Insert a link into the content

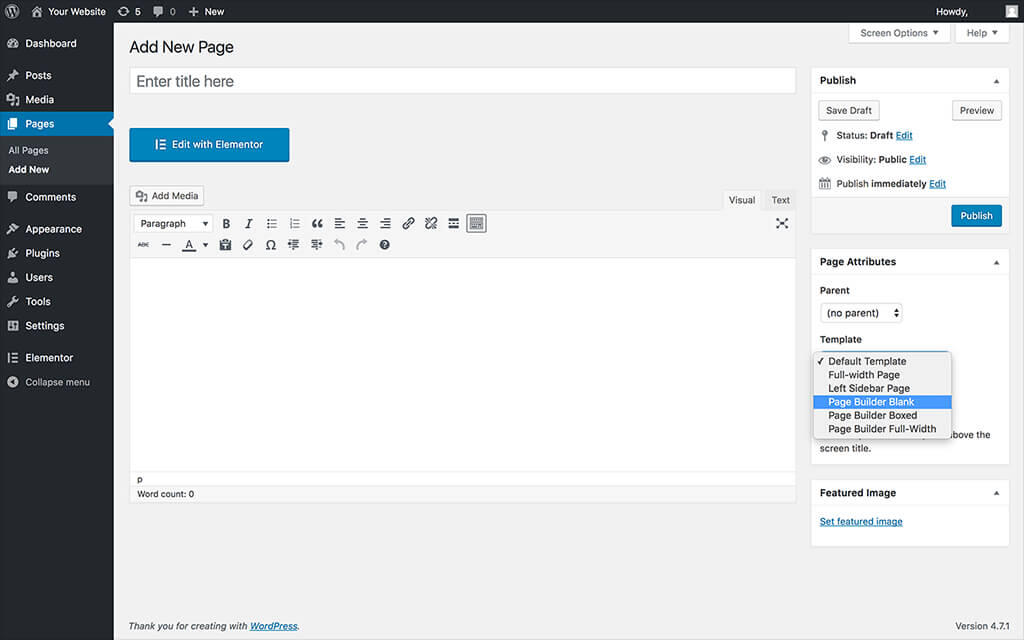tap(408, 223)
